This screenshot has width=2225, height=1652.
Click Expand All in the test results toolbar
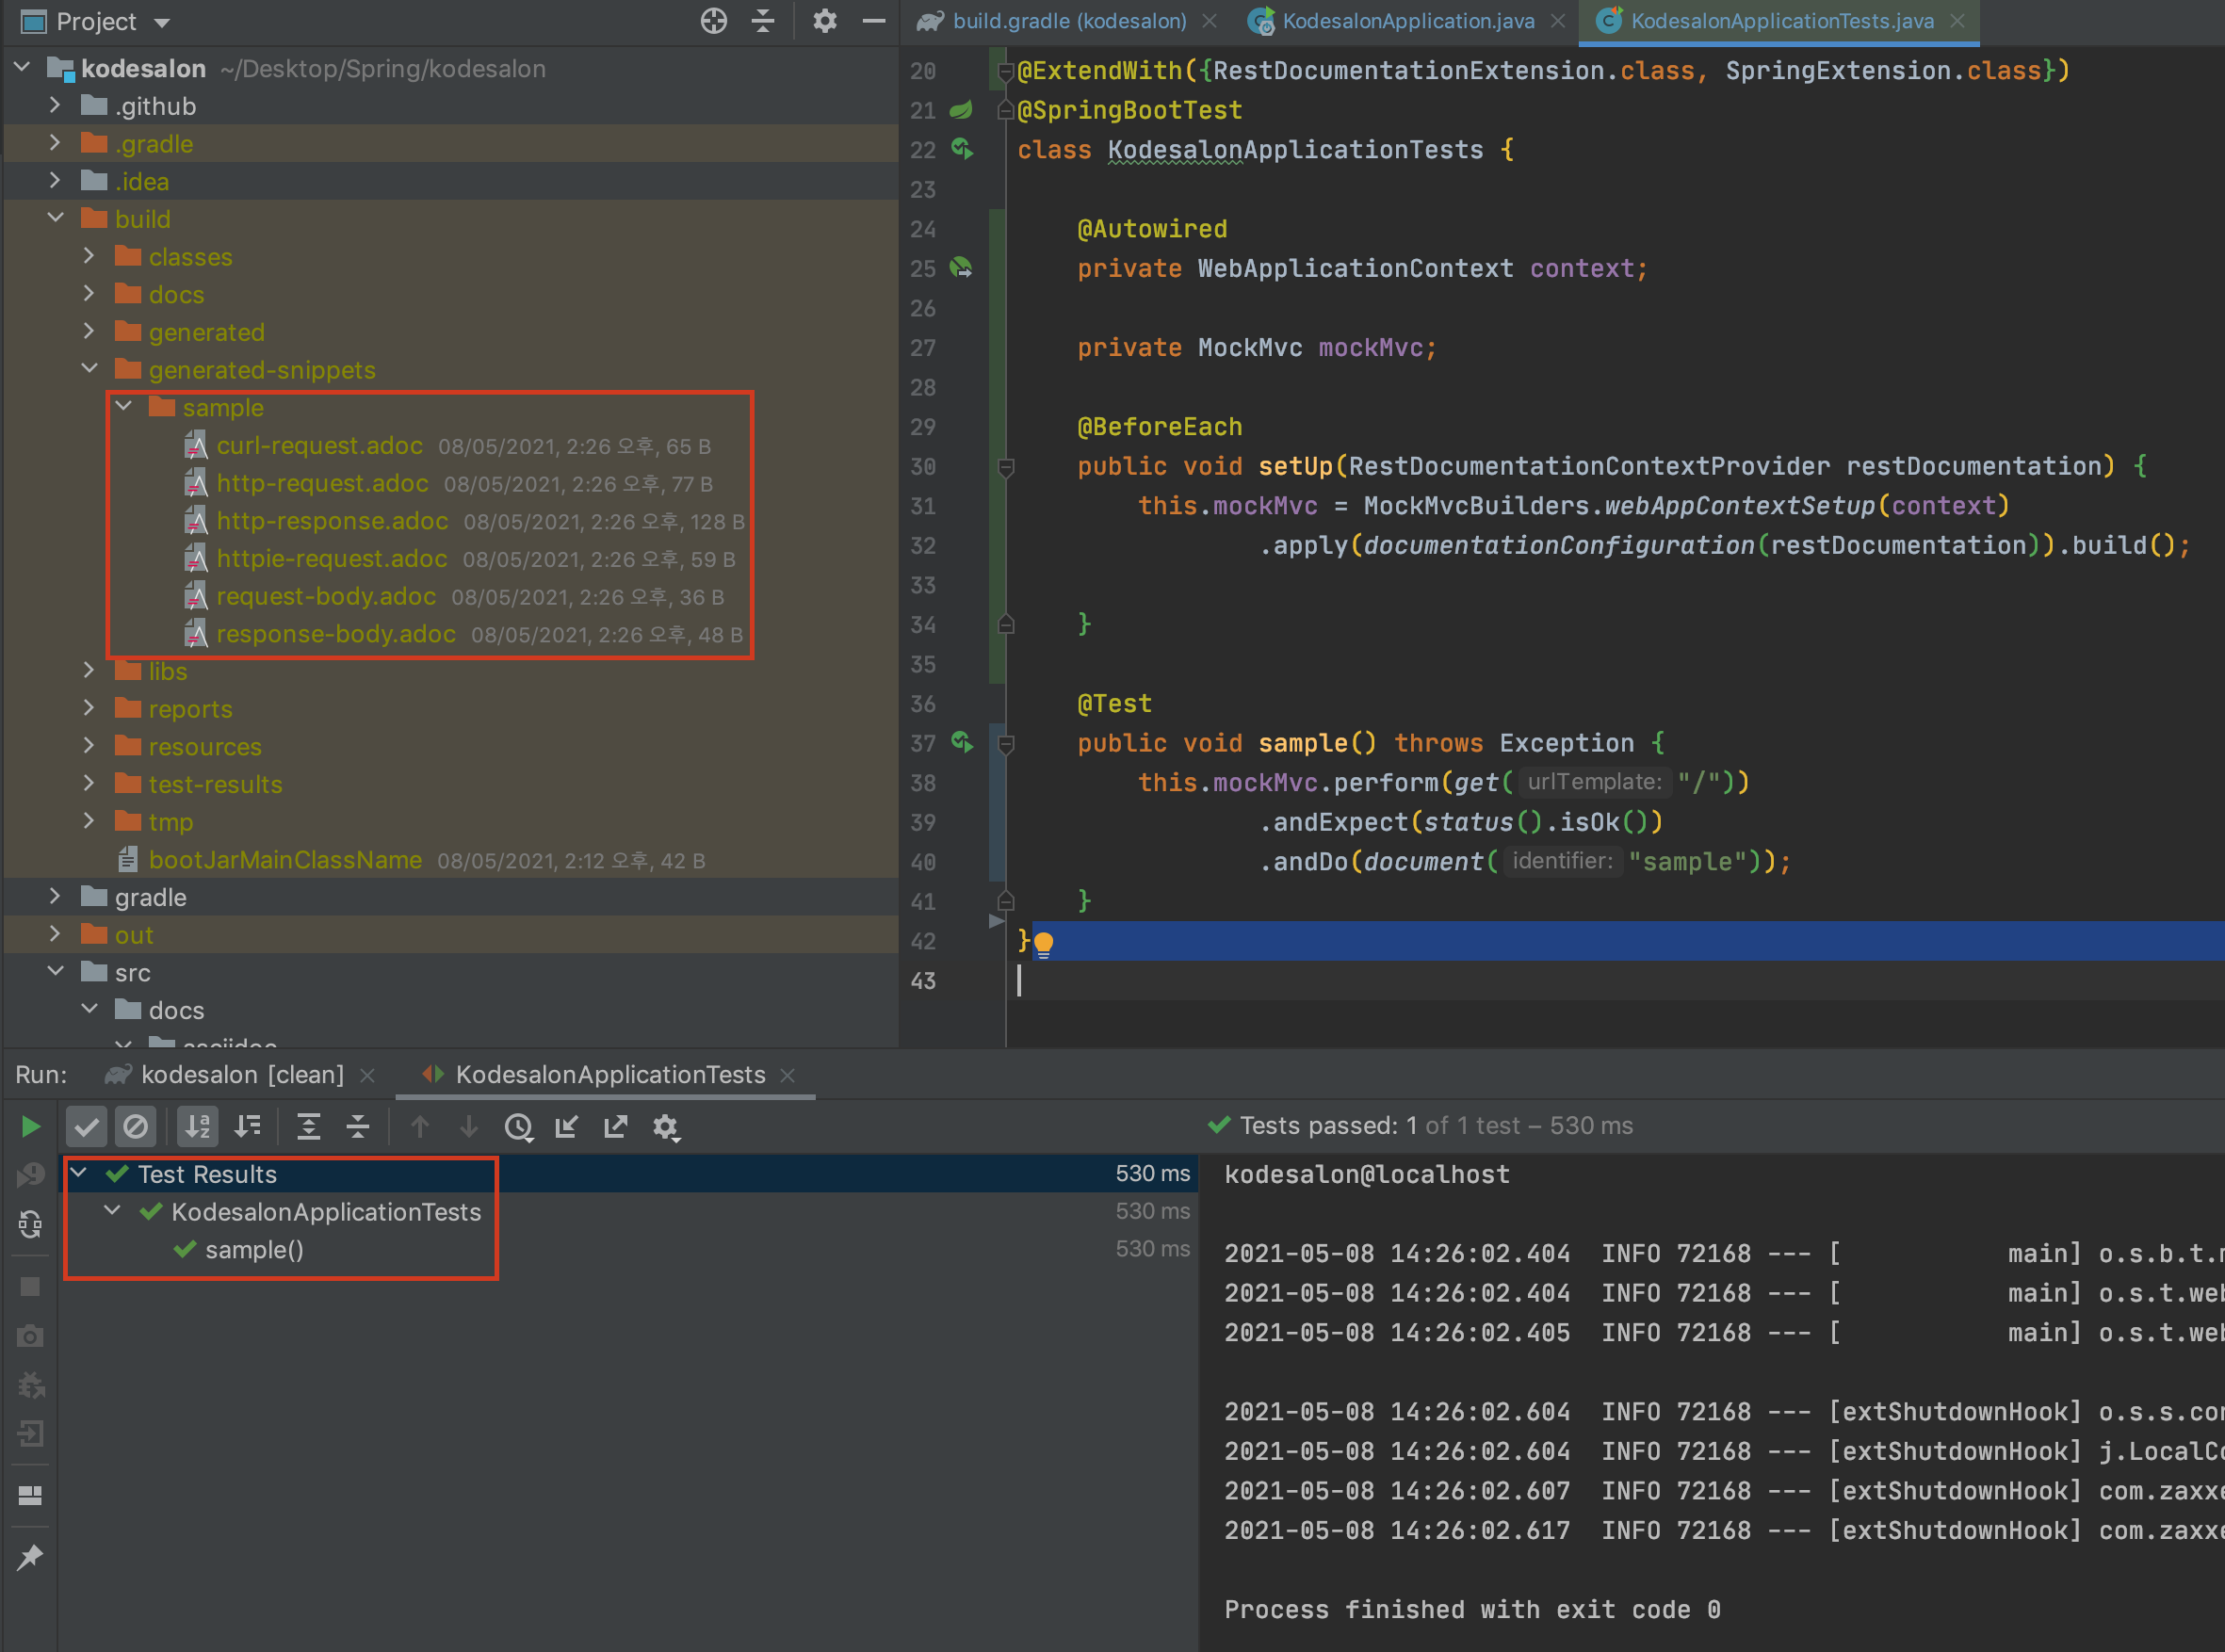coord(309,1127)
